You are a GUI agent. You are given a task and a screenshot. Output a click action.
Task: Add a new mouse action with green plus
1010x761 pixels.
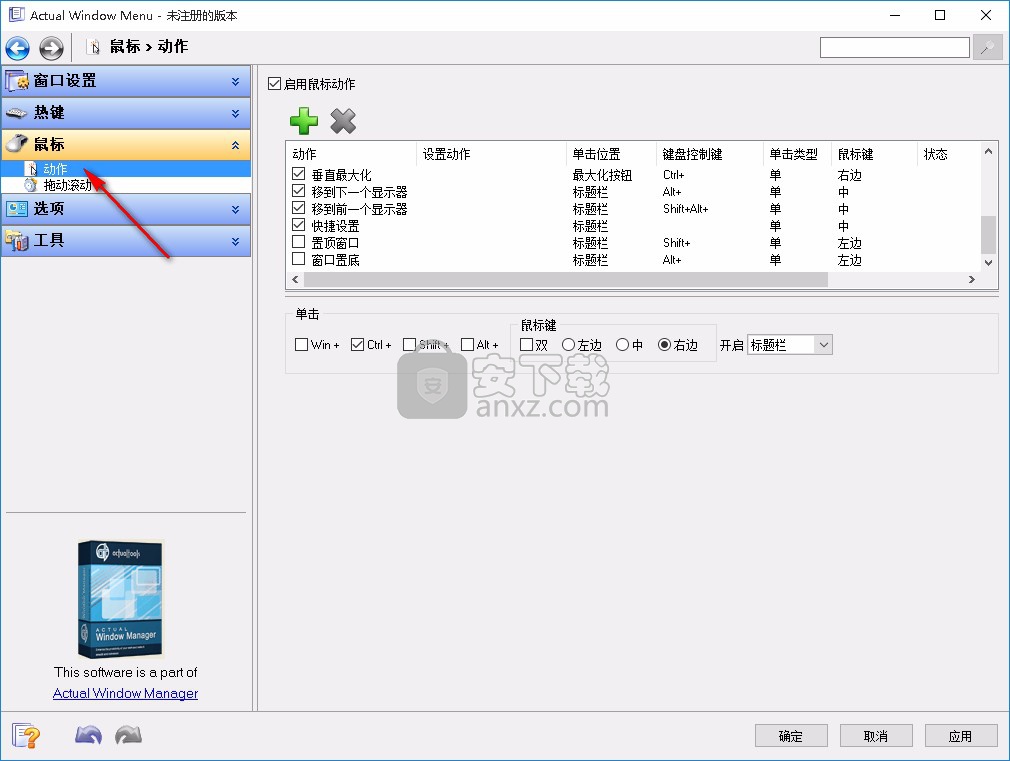(304, 120)
